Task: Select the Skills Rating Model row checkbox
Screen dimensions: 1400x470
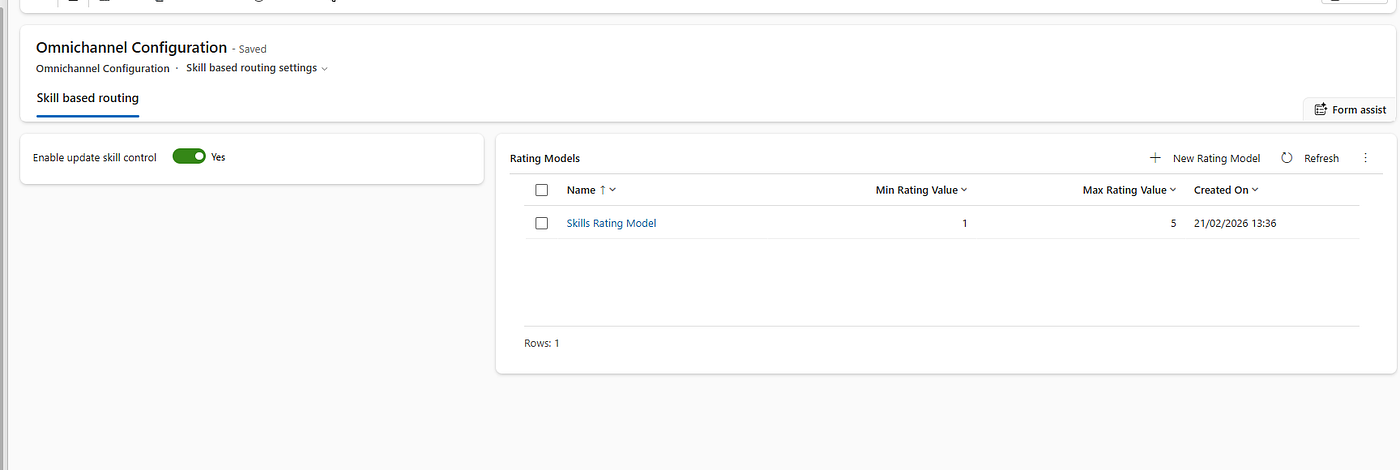Action: 542,223
